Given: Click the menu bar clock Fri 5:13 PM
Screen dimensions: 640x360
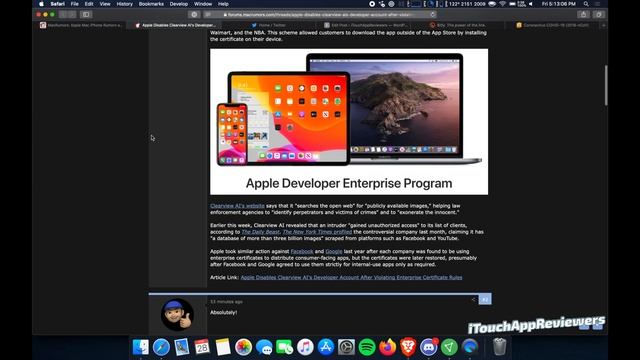Looking at the screenshot, I should pos(559,4).
